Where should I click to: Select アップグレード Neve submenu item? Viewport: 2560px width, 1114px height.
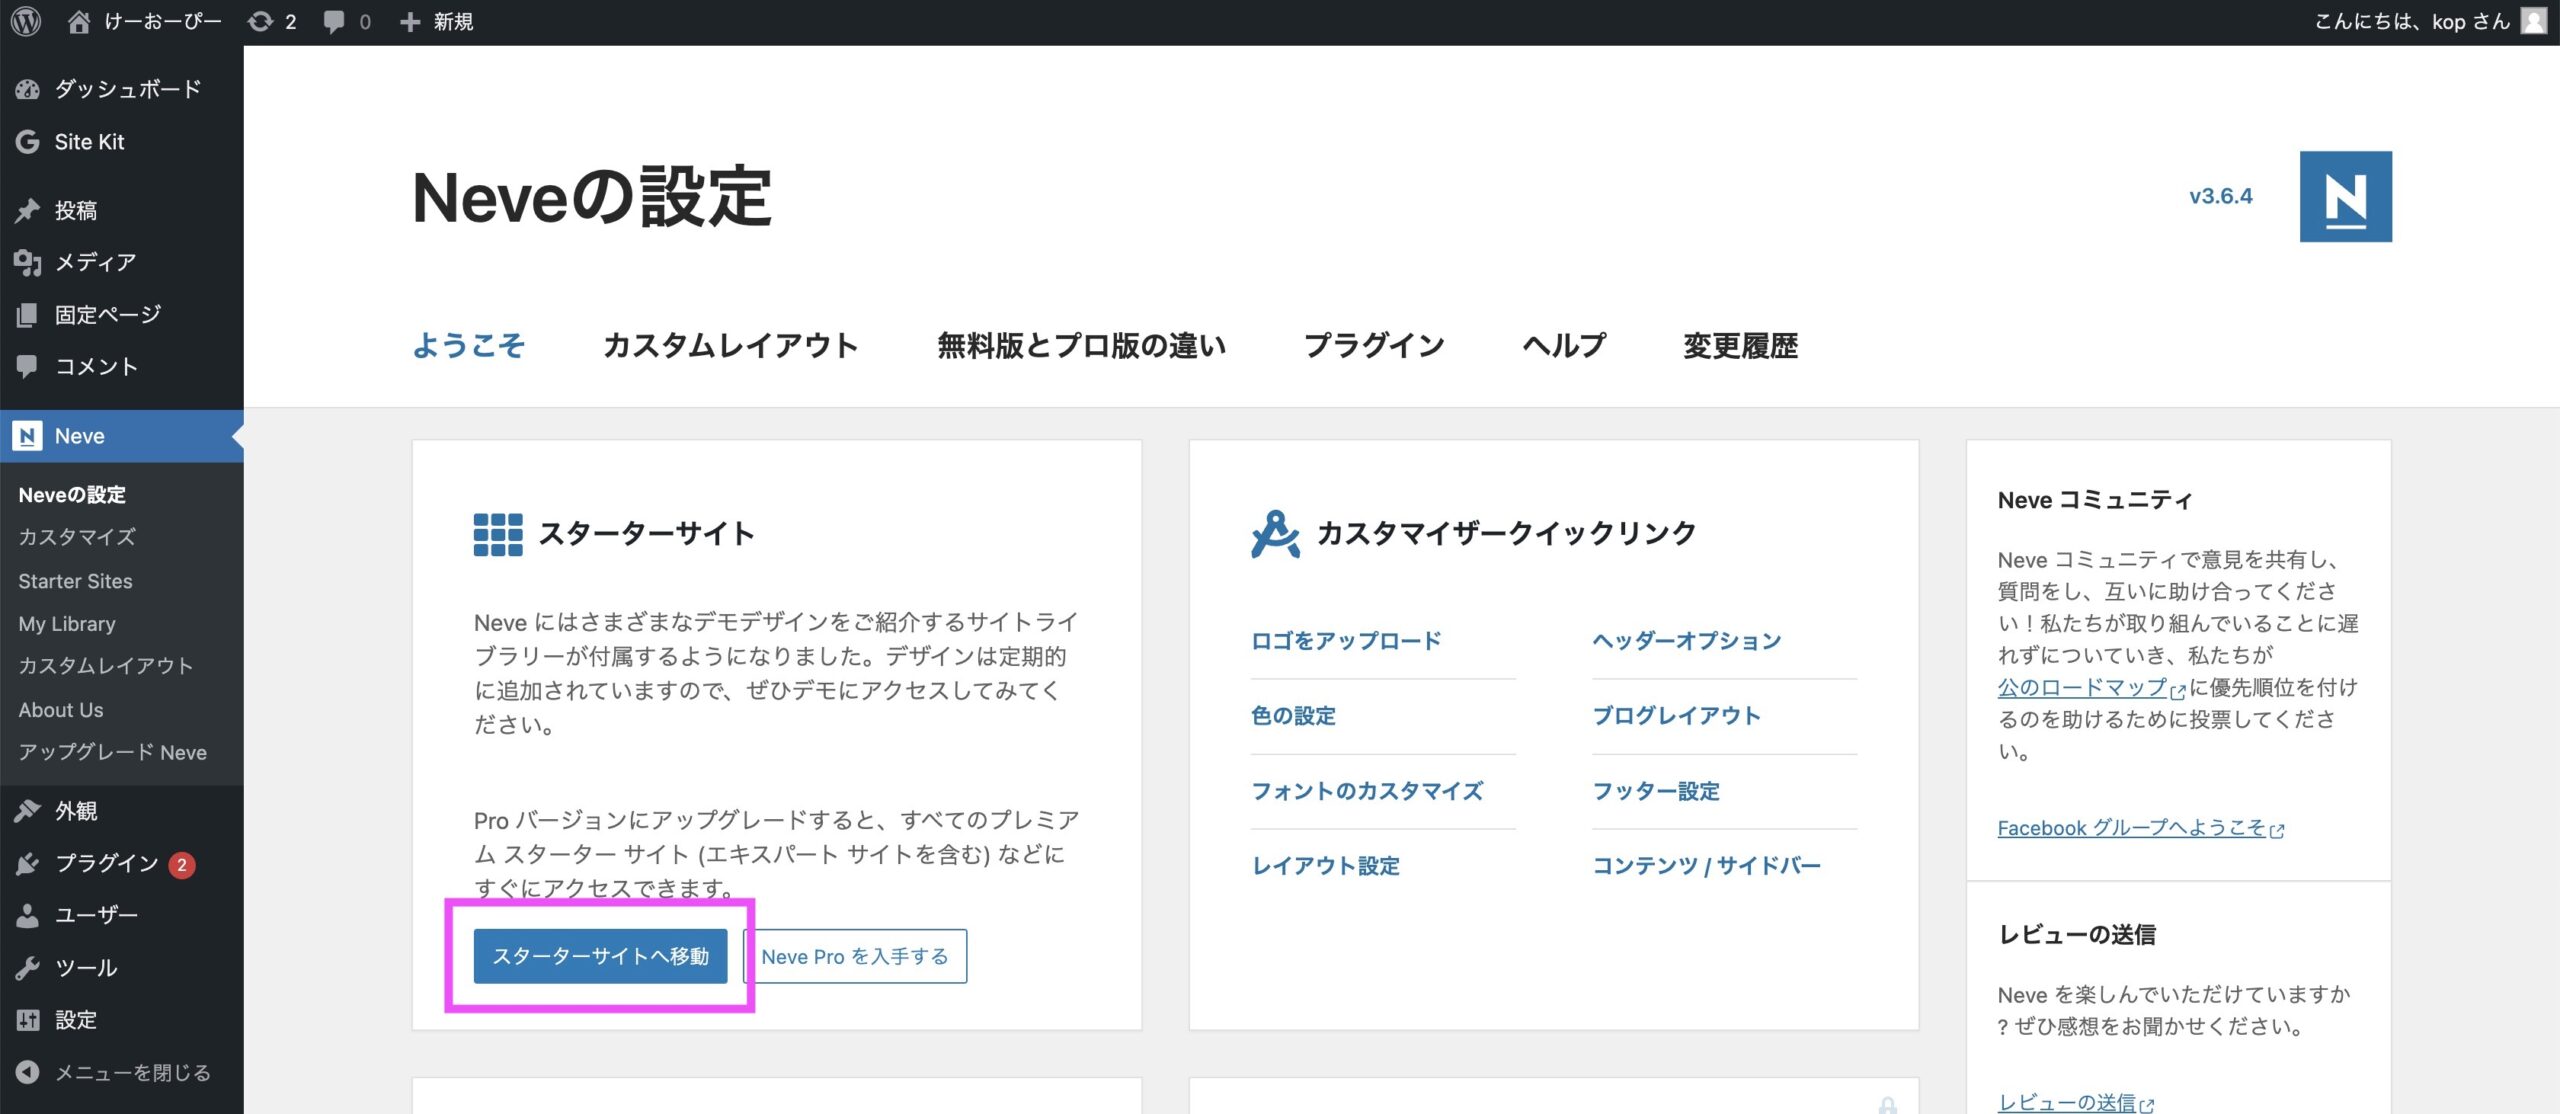tap(113, 753)
